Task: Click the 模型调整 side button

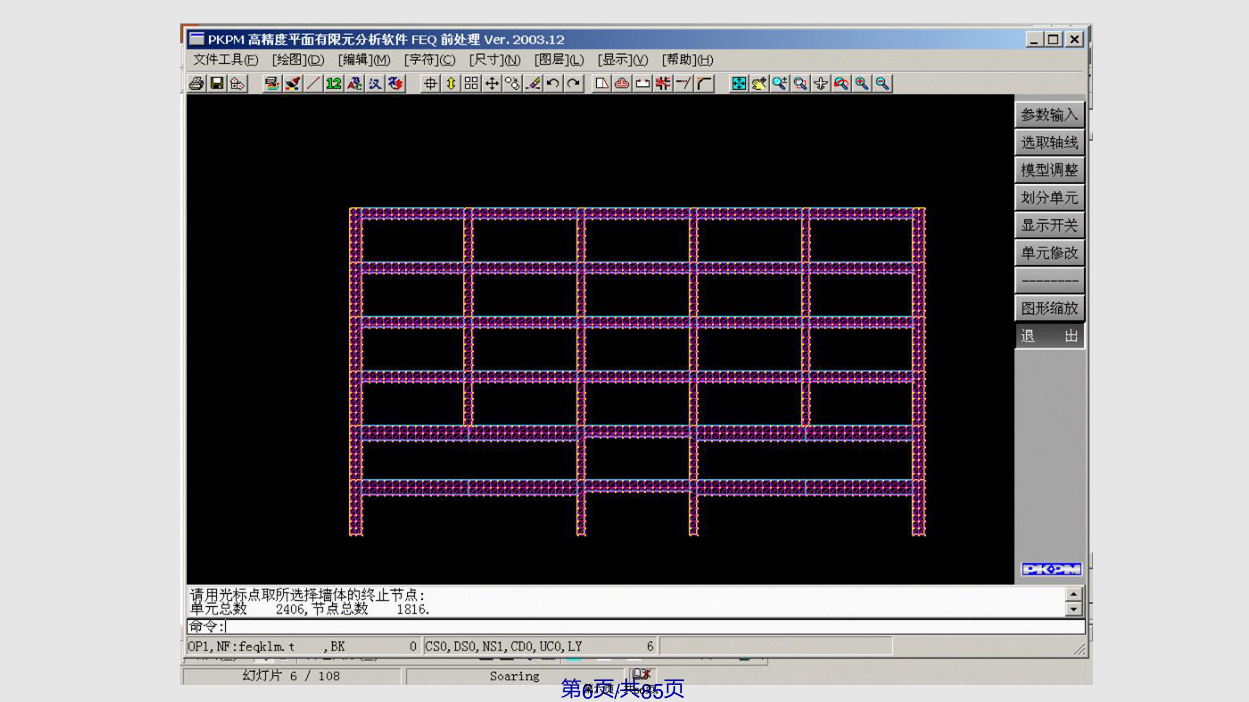Action: (x=1049, y=170)
